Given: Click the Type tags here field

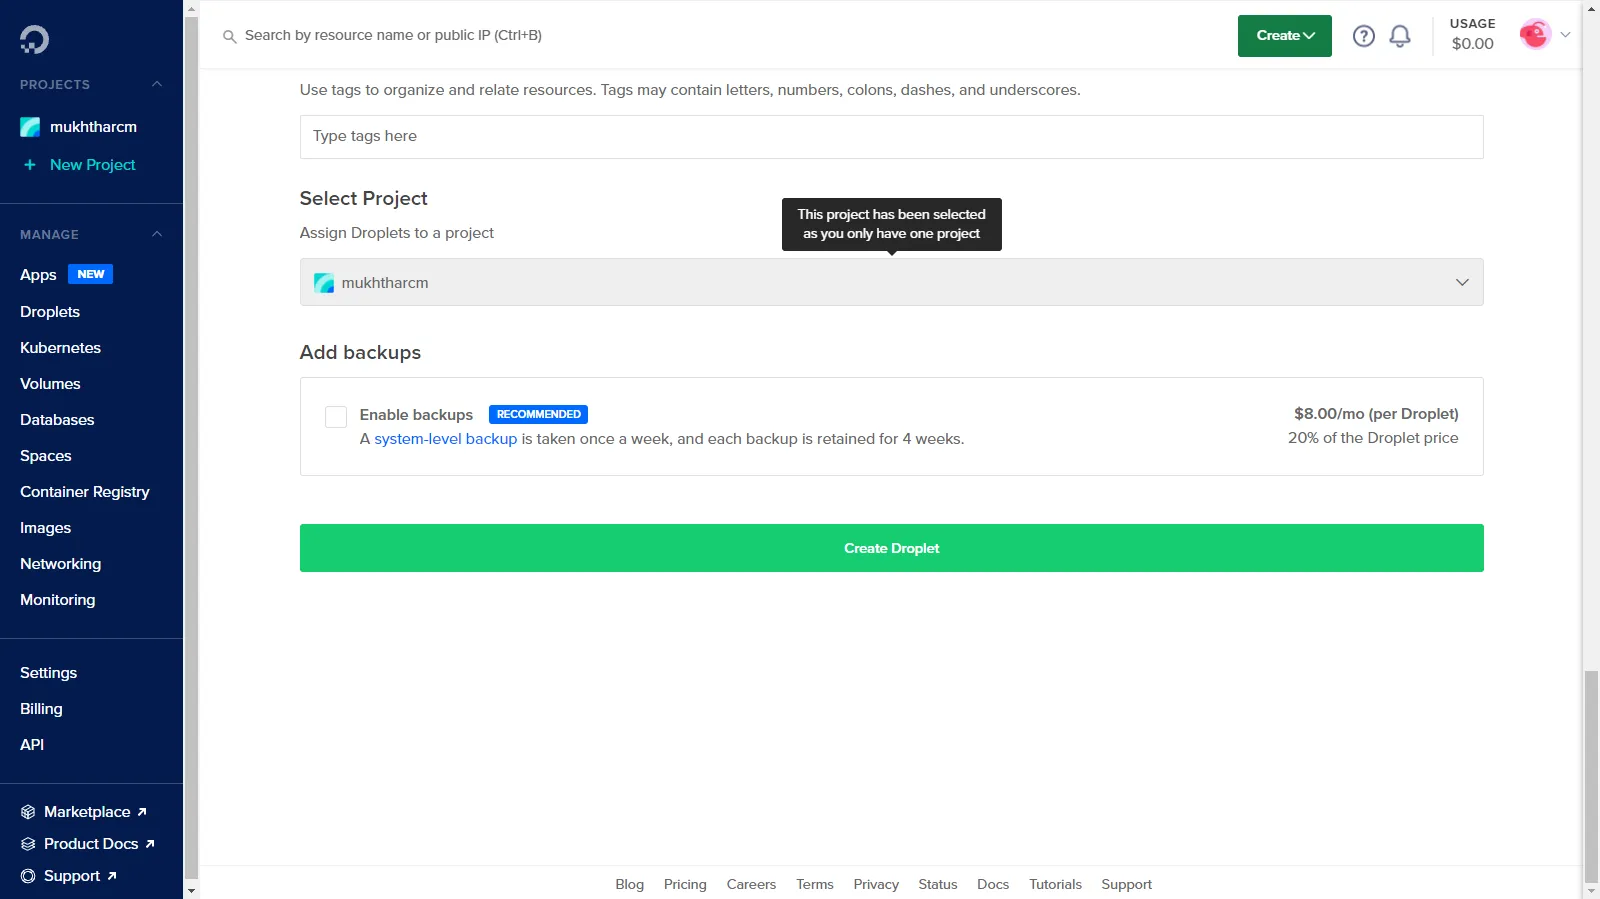Looking at the screenshot, I should coord(890,137).
